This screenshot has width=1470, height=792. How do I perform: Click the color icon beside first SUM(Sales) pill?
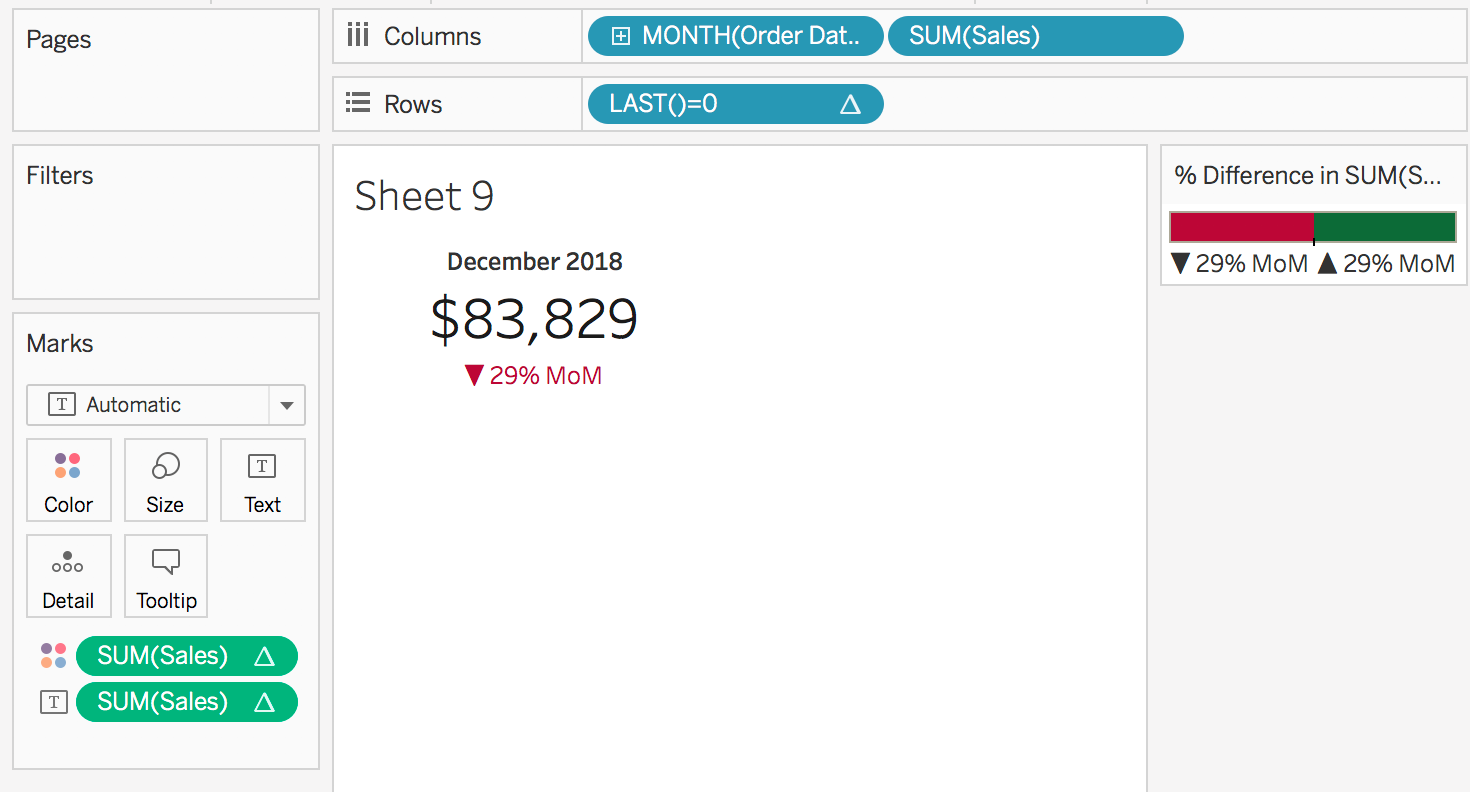[x=53, y=656]
